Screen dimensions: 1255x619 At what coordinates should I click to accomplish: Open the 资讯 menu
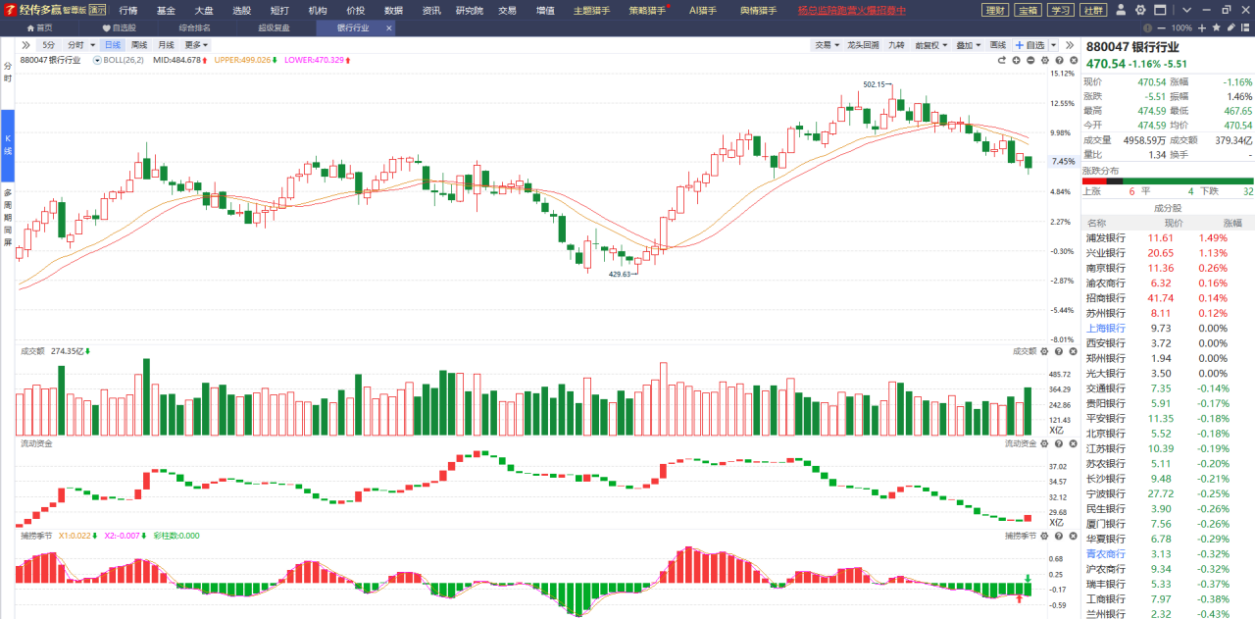click(x=431, y=10)
